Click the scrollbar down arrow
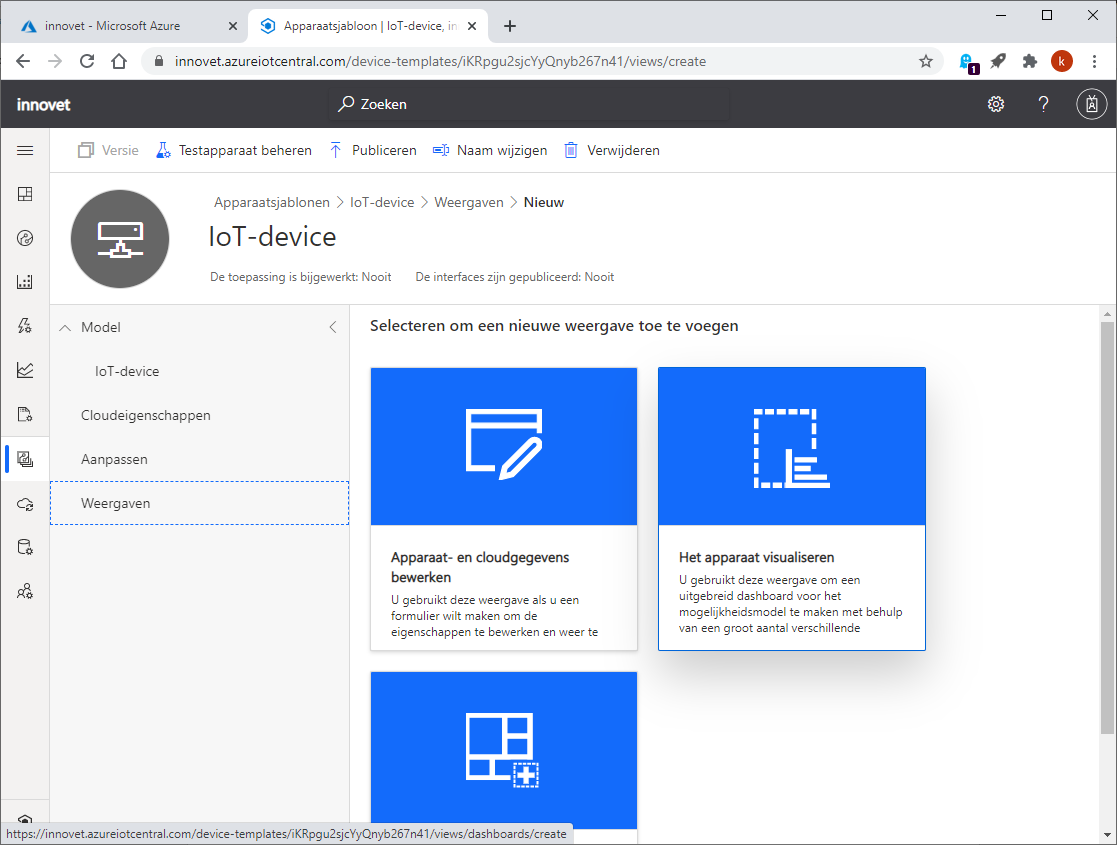Screen dimensions: 1117x845 [x=1107, y=834]
